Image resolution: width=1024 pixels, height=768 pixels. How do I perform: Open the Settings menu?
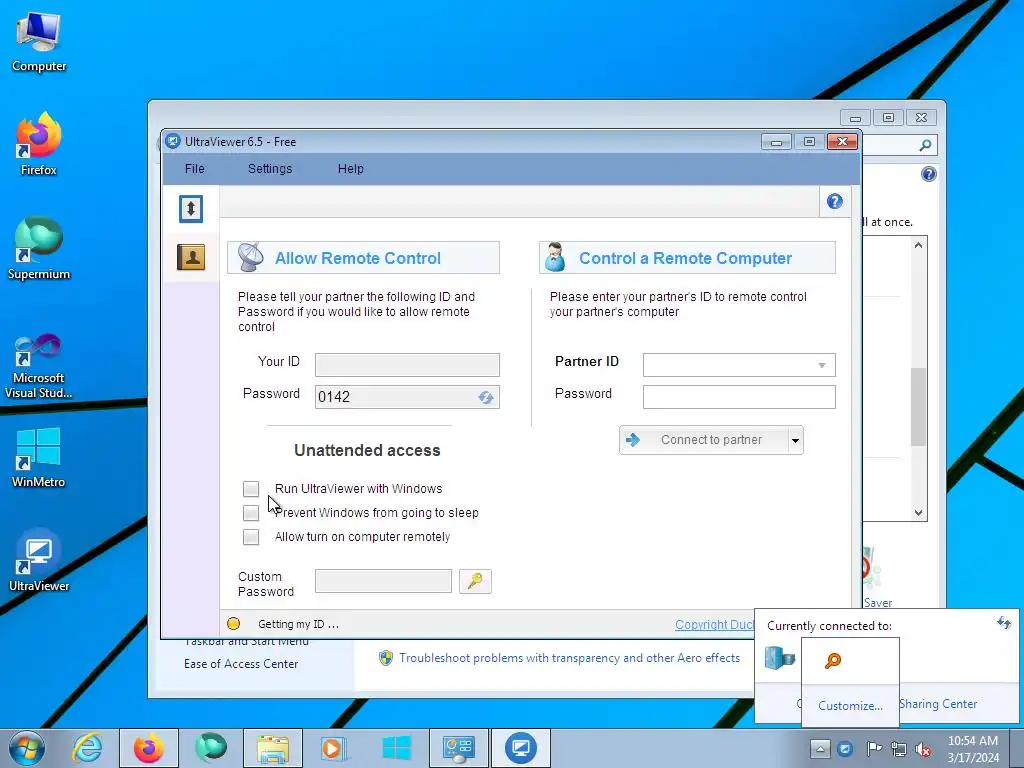click(x=270, y=168)
